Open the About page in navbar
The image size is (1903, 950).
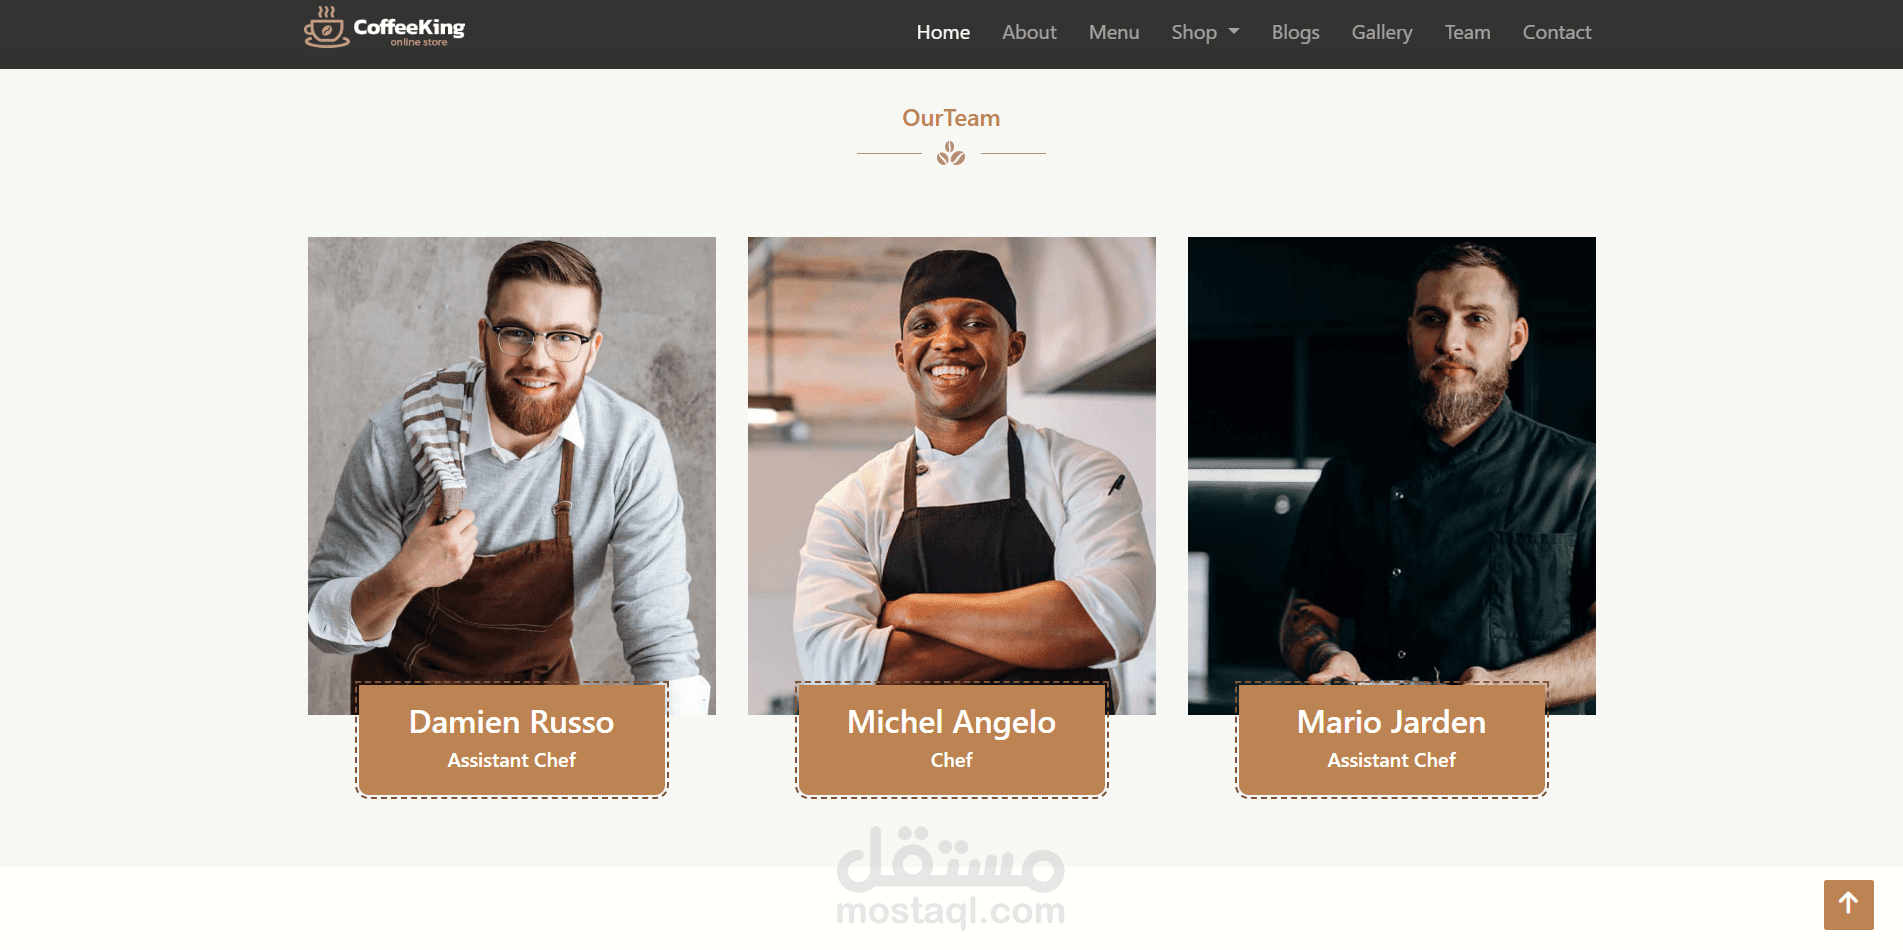pyautogui.click(x=1029, y=32)
